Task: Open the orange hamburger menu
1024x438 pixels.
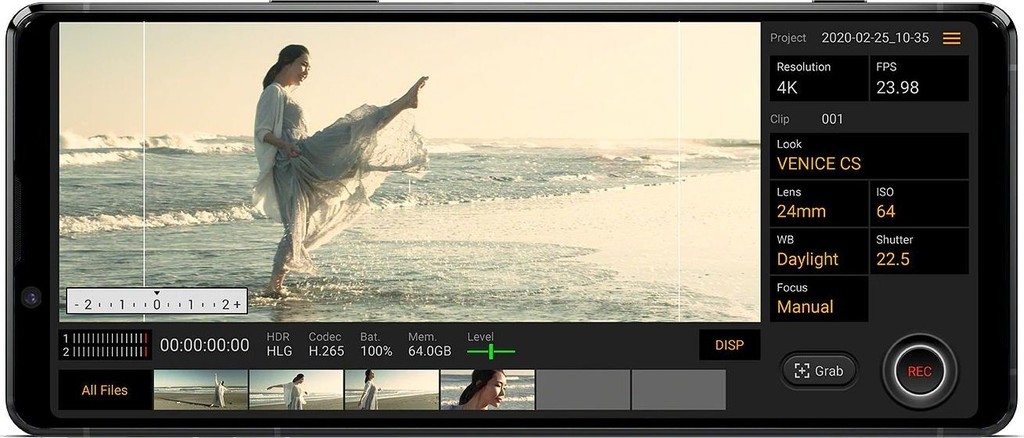Action: pos(951,38)
